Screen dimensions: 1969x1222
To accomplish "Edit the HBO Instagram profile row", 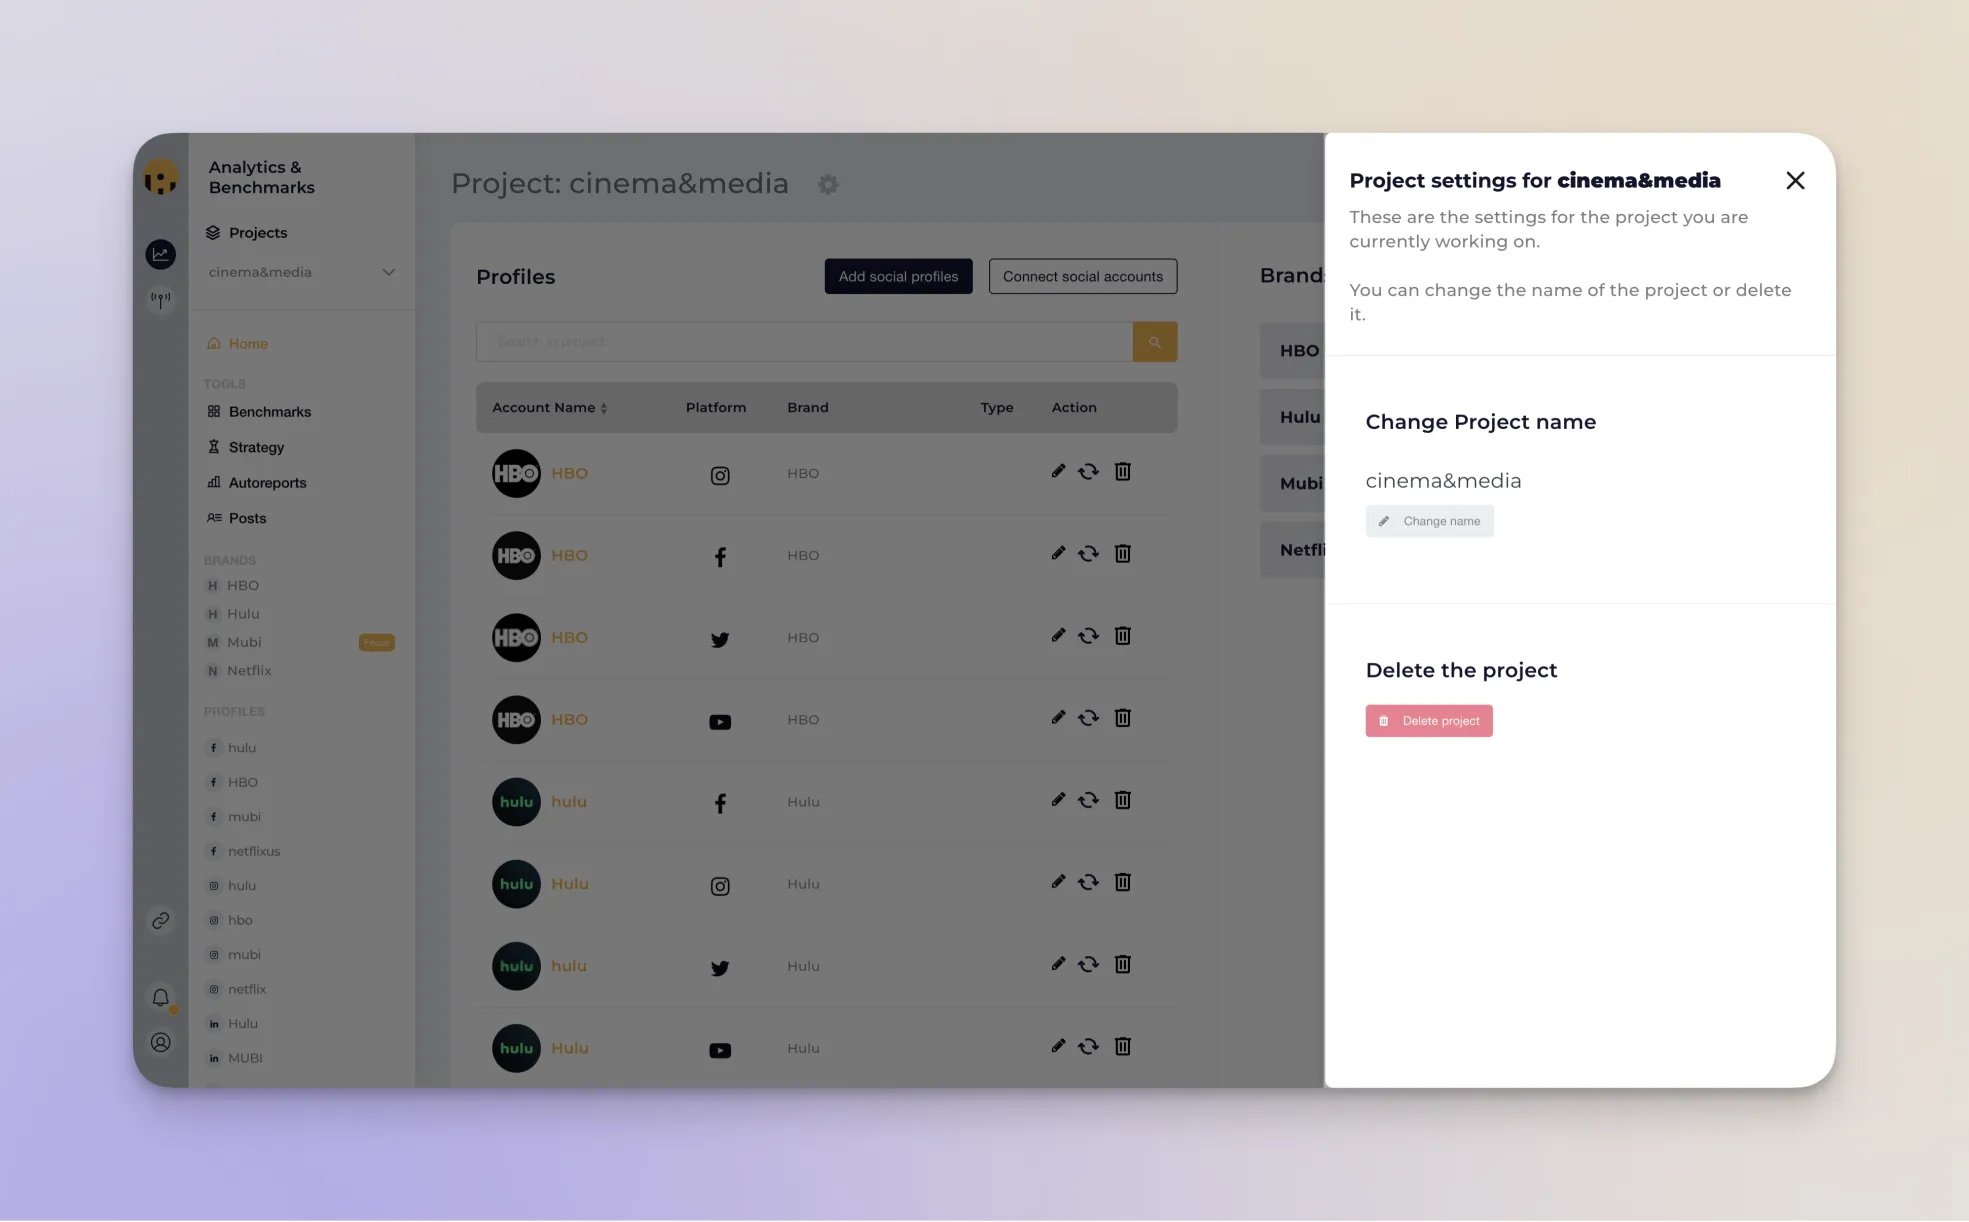I will [x=1058, y=471].
